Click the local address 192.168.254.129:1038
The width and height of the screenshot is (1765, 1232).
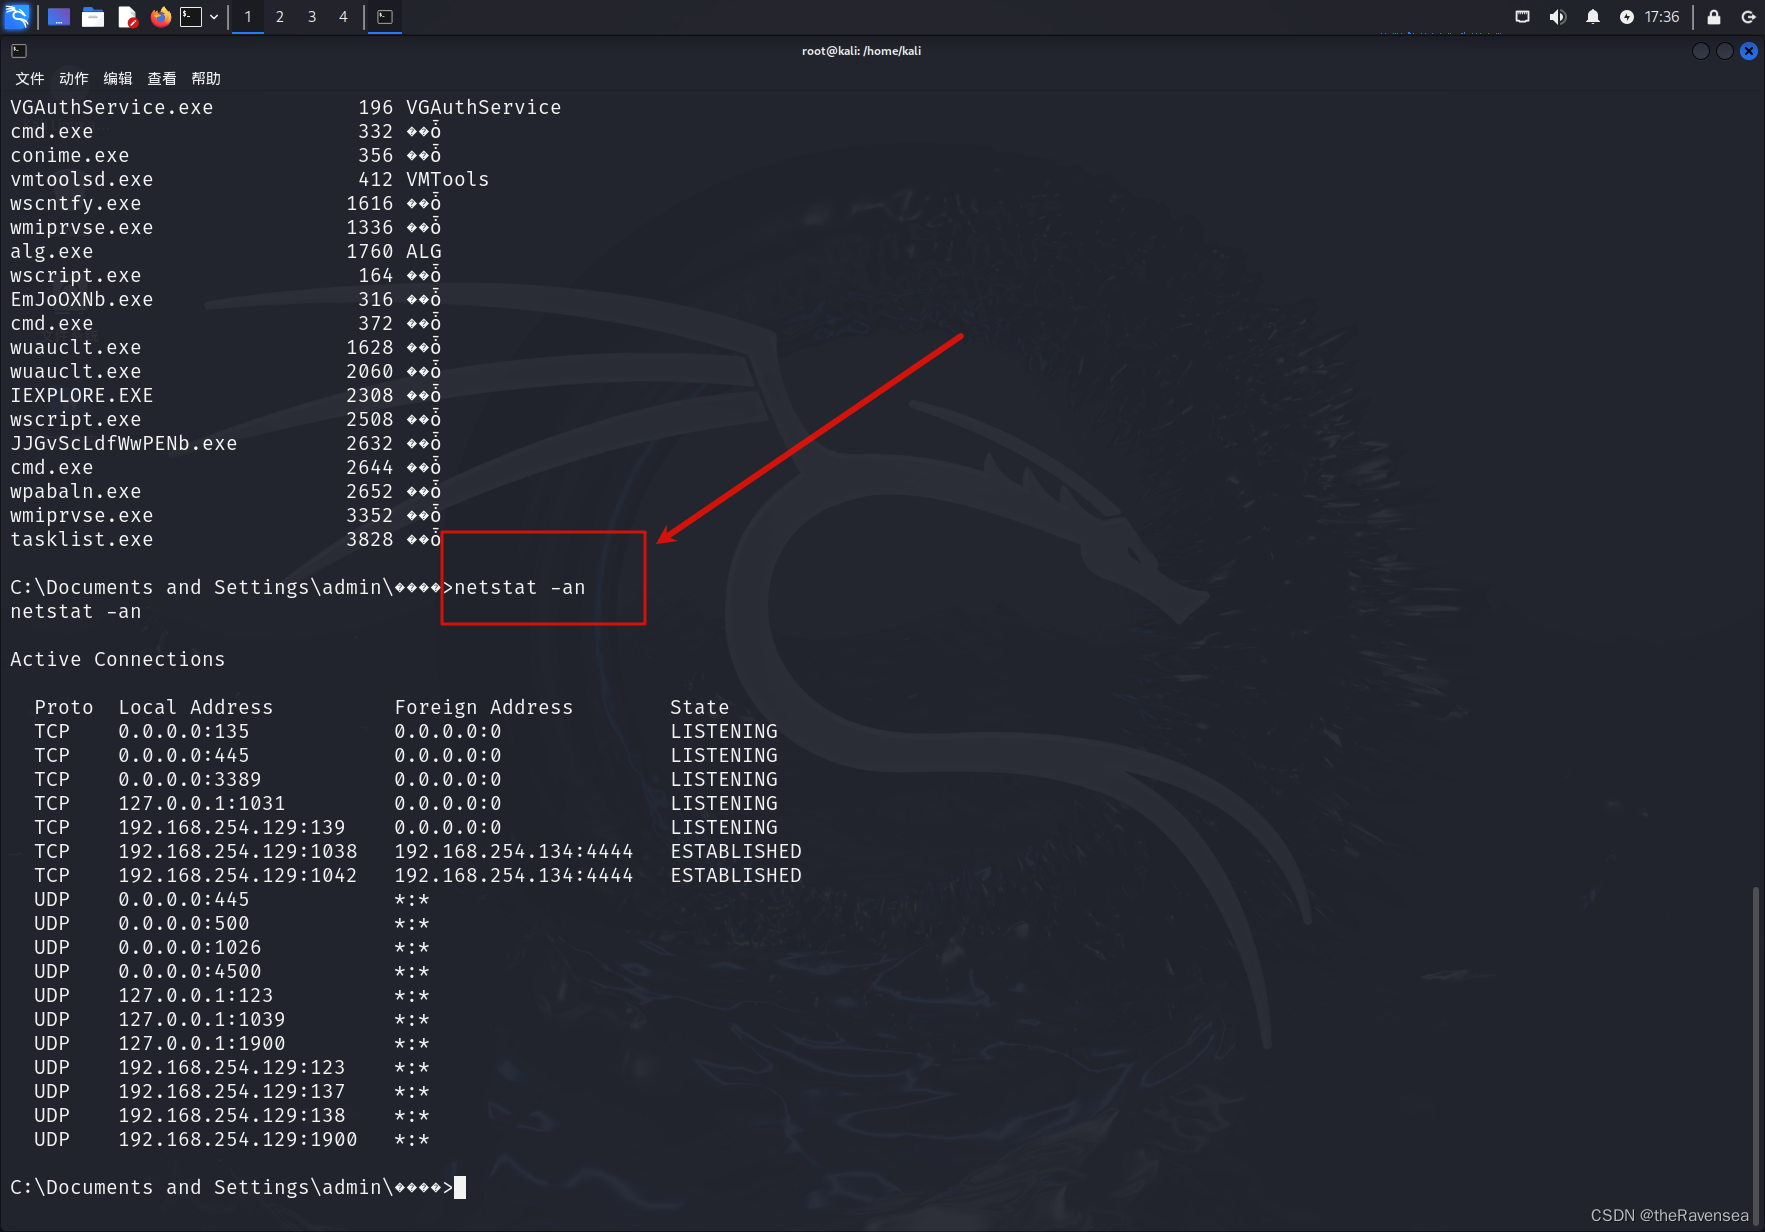238,851
